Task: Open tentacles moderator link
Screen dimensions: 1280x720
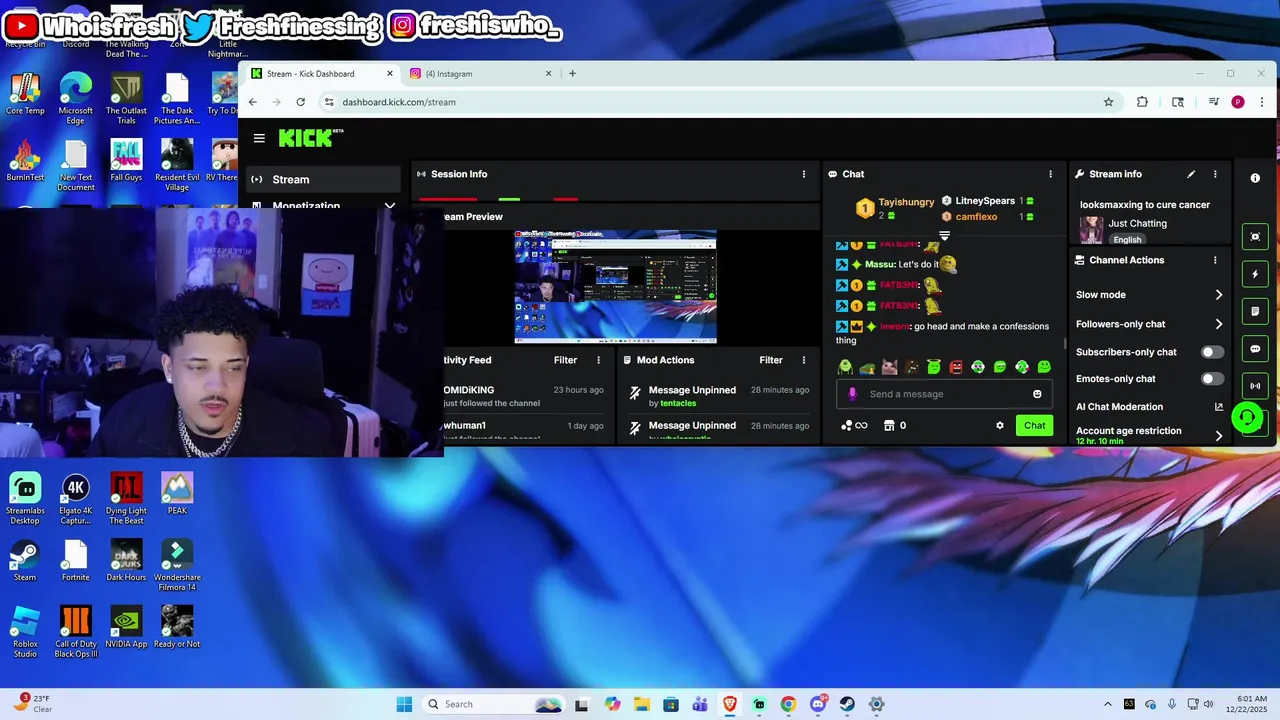Action: [x=678, y=403]
